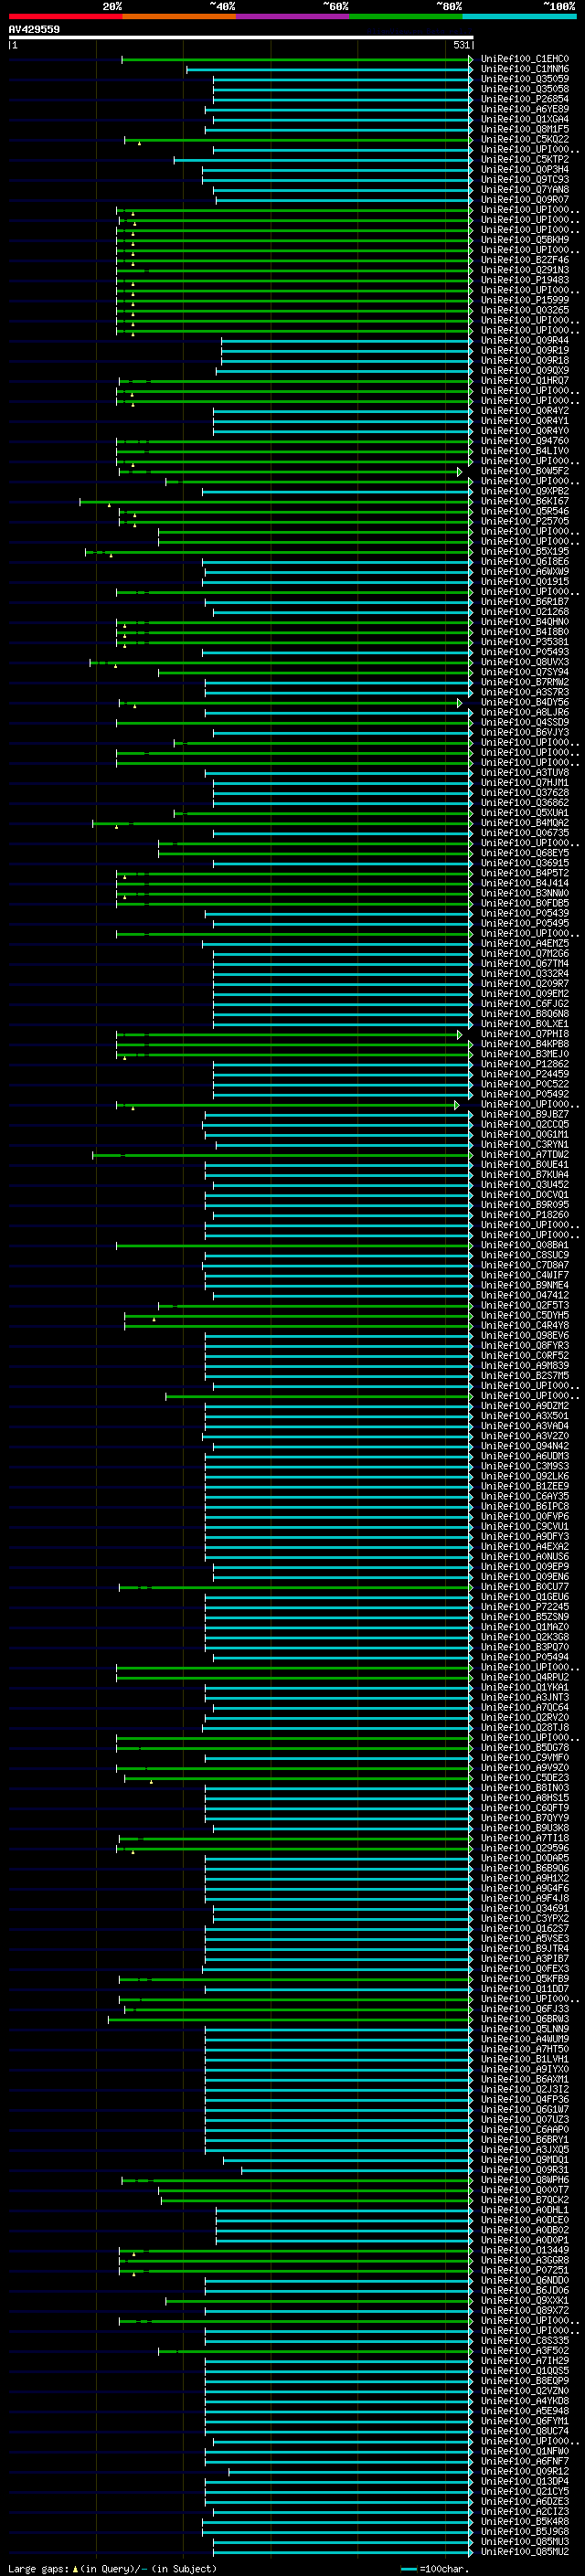Open the UniRef100_B6KI67 hit label
This screenshot has height=2576, width=585.
[x=524, y=501]
